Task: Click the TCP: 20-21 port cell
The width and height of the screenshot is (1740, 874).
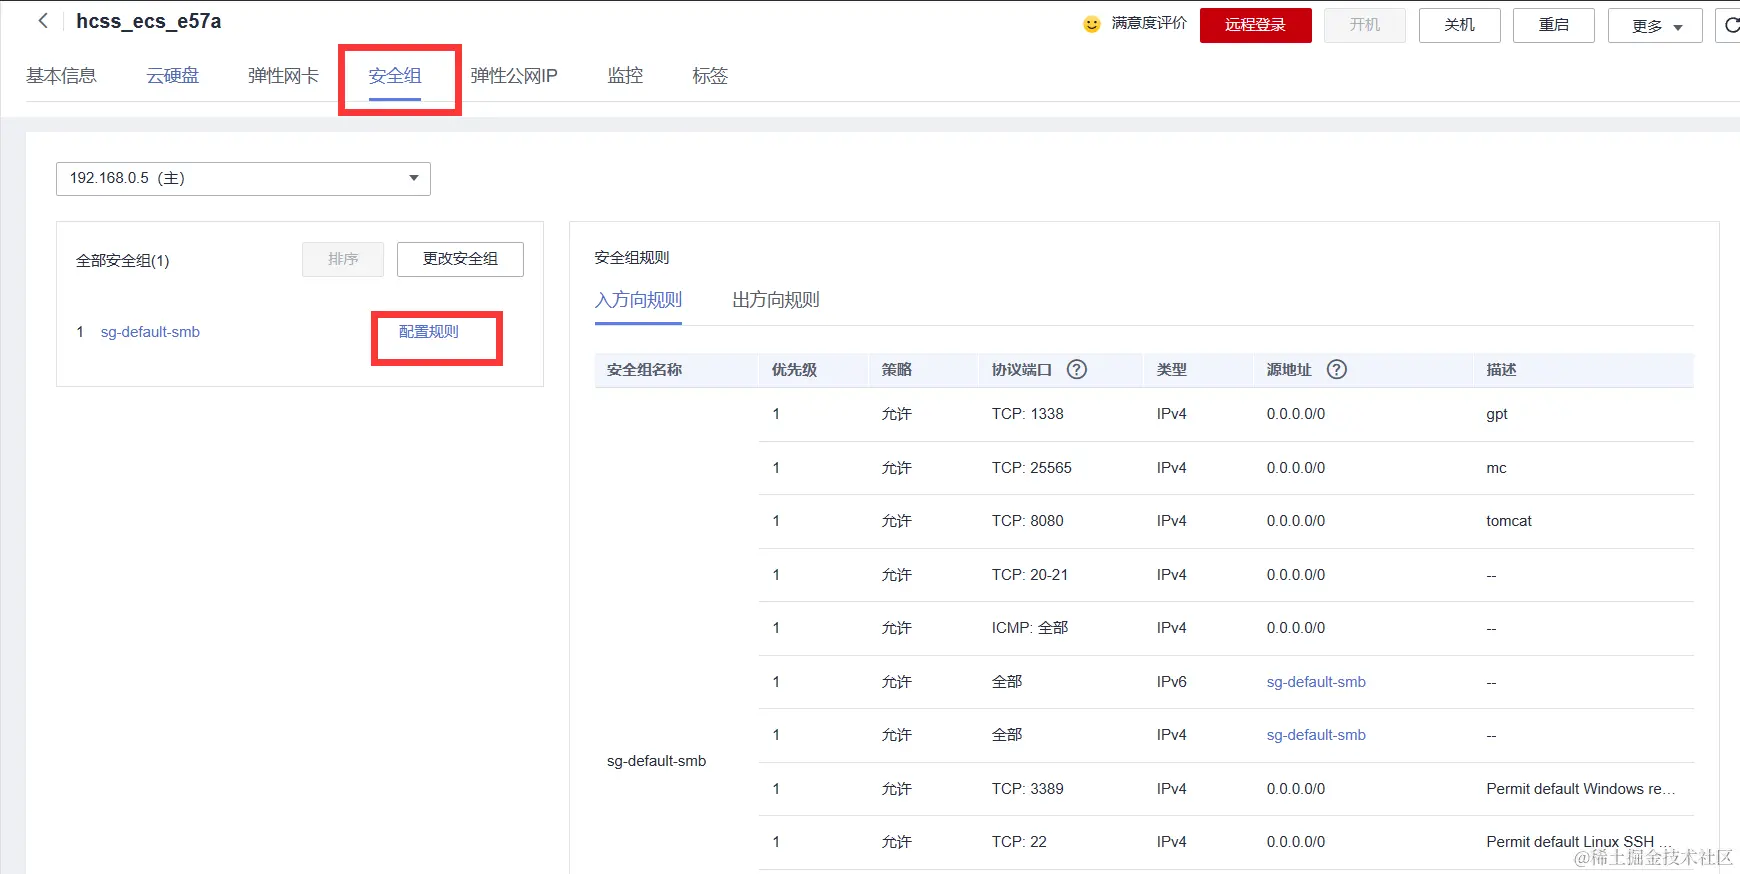Action: tap(1030, 575)
